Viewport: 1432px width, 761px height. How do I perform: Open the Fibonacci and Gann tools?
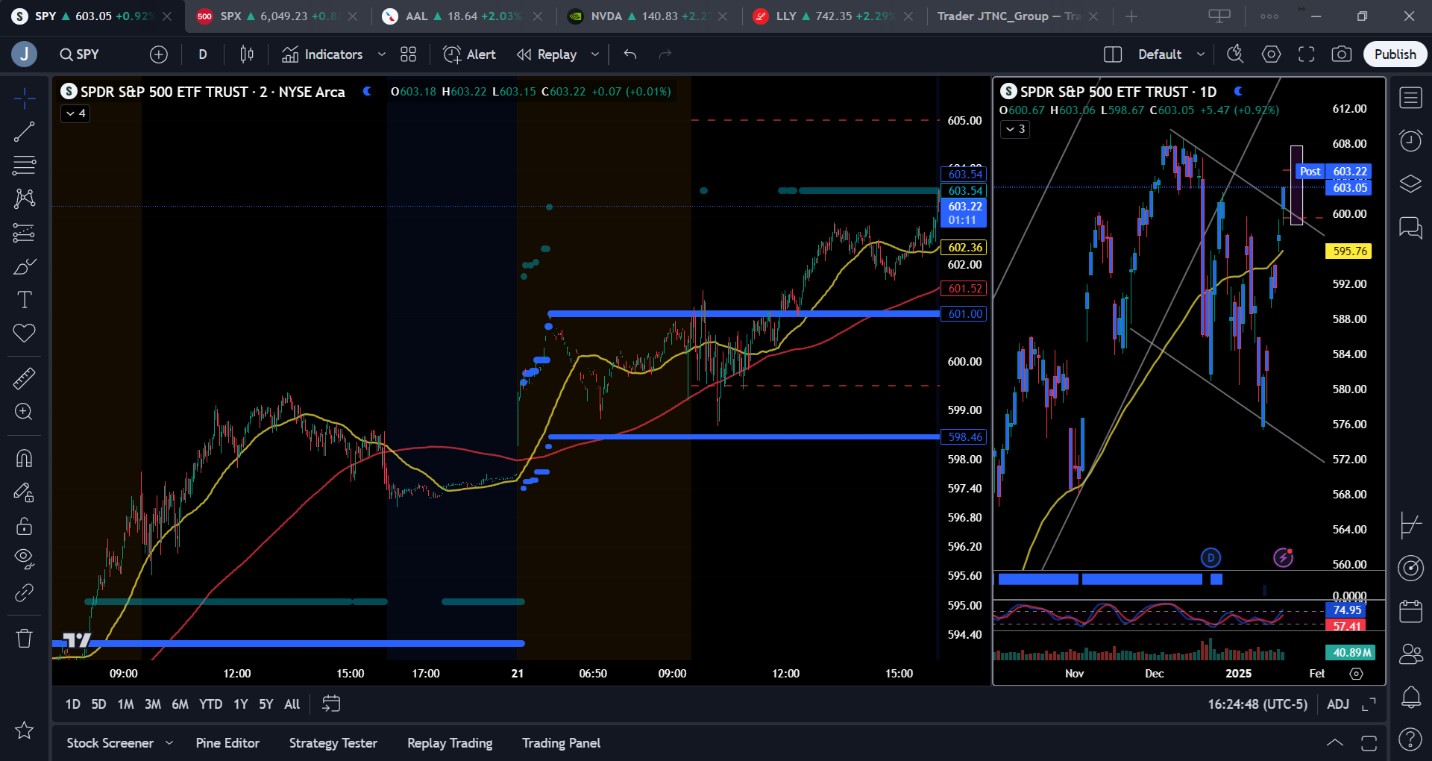pos(25,165)
